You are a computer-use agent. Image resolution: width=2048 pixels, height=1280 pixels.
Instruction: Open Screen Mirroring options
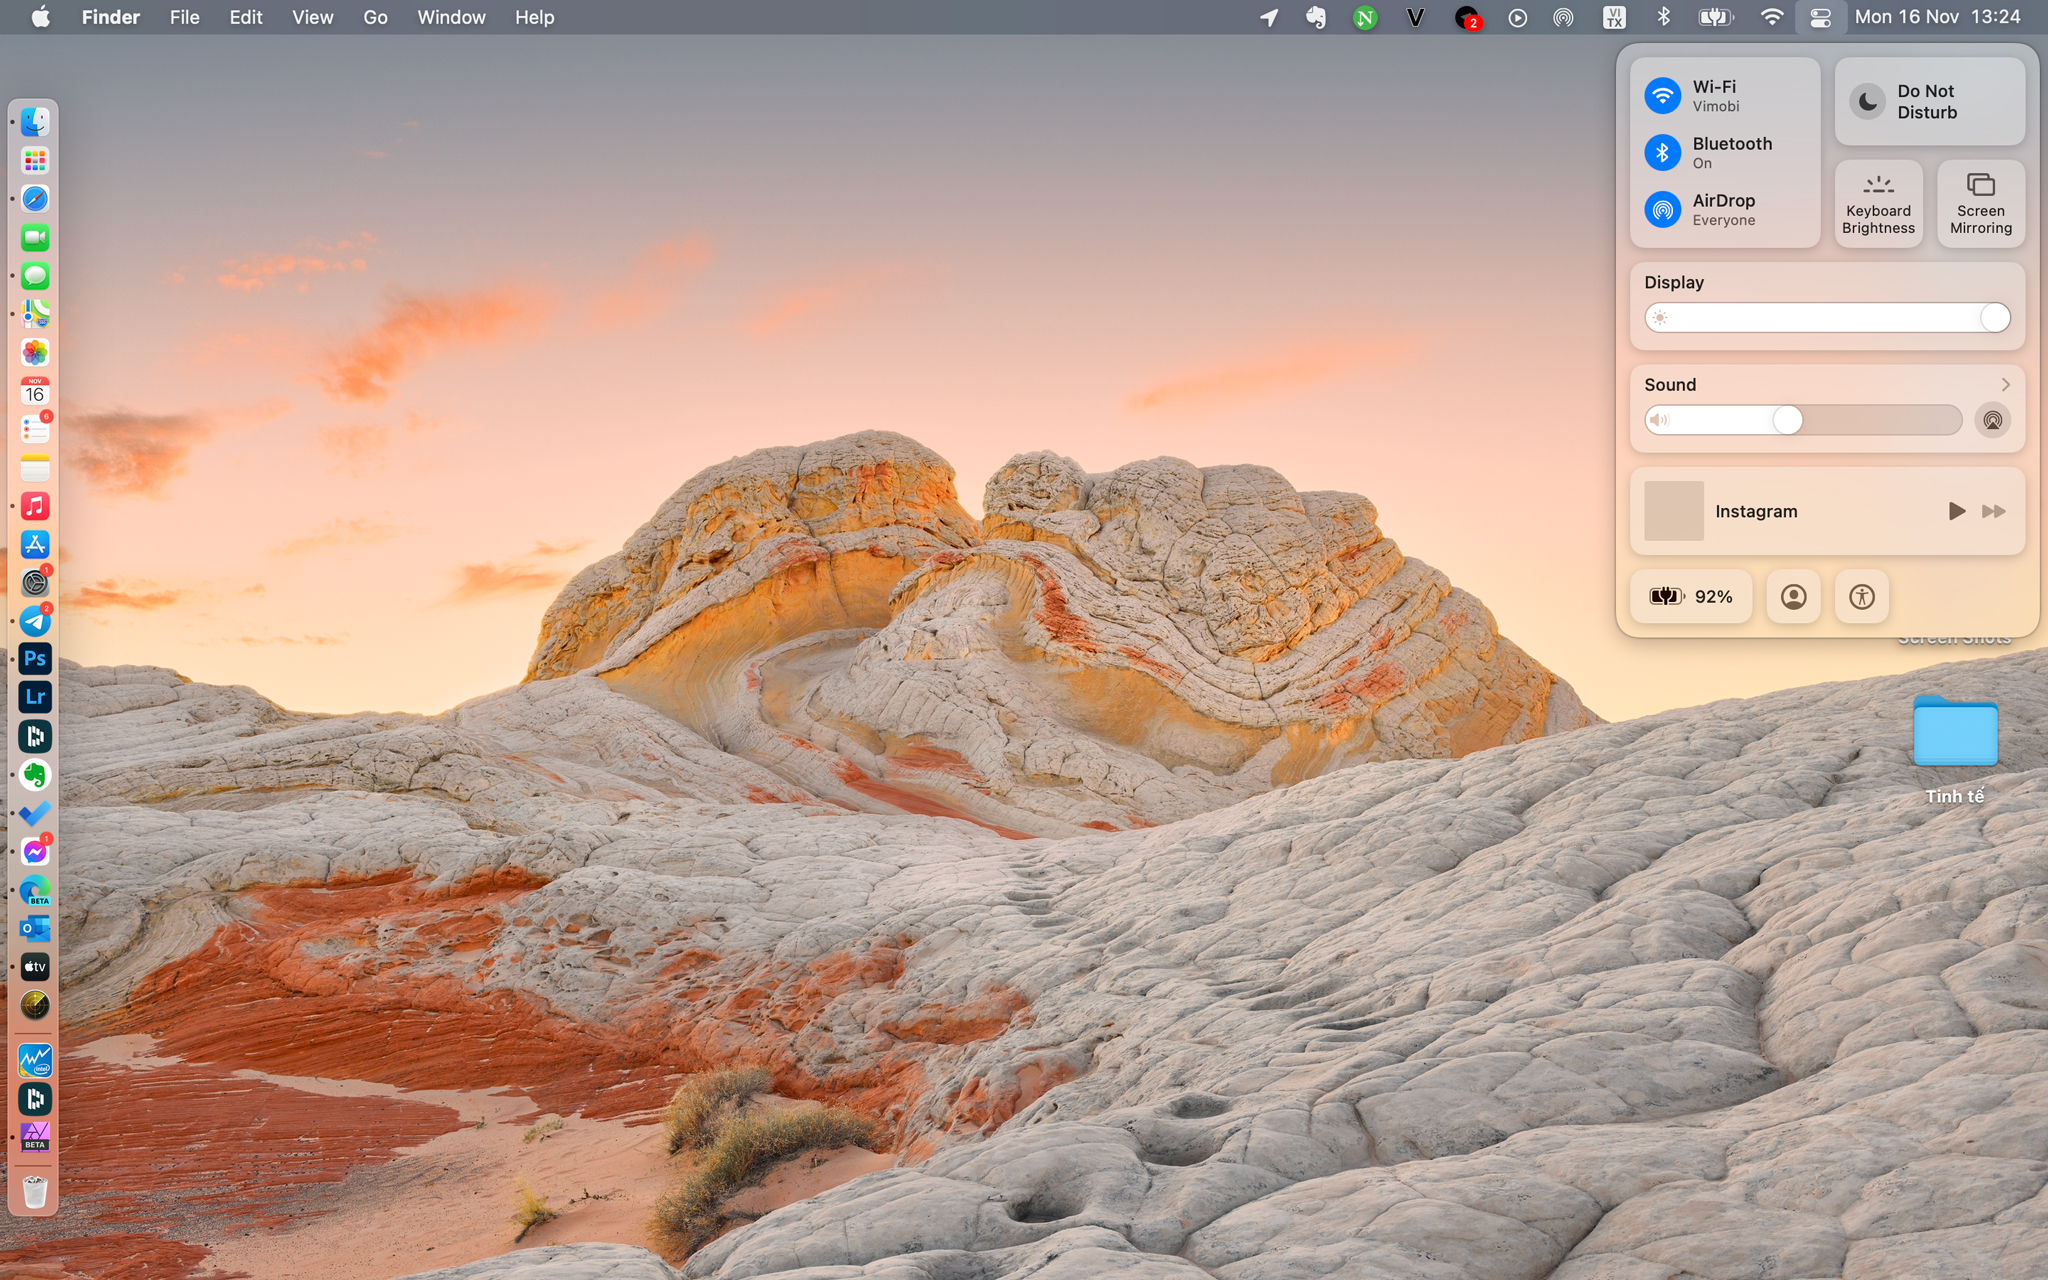pyautogui.click(x=1979, y=204)
